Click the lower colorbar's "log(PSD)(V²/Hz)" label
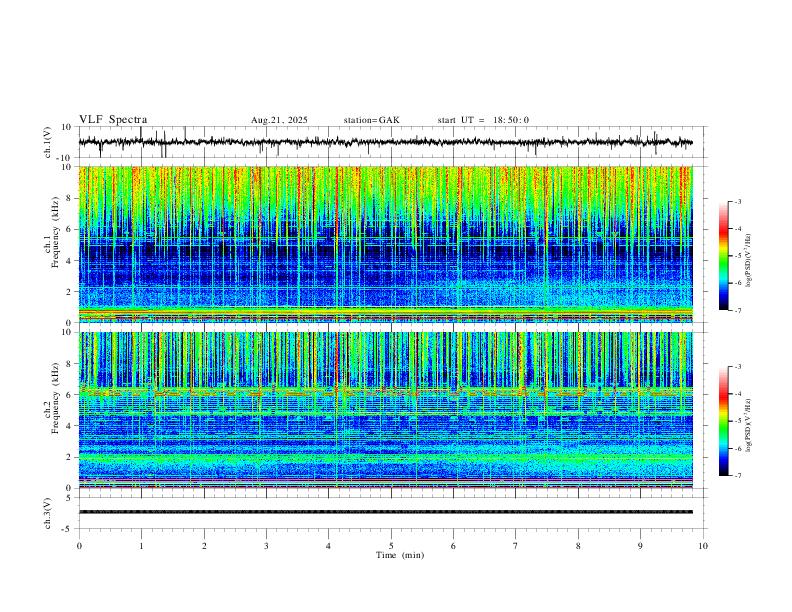This screenshot has height=612, width=792. [749, 425]
